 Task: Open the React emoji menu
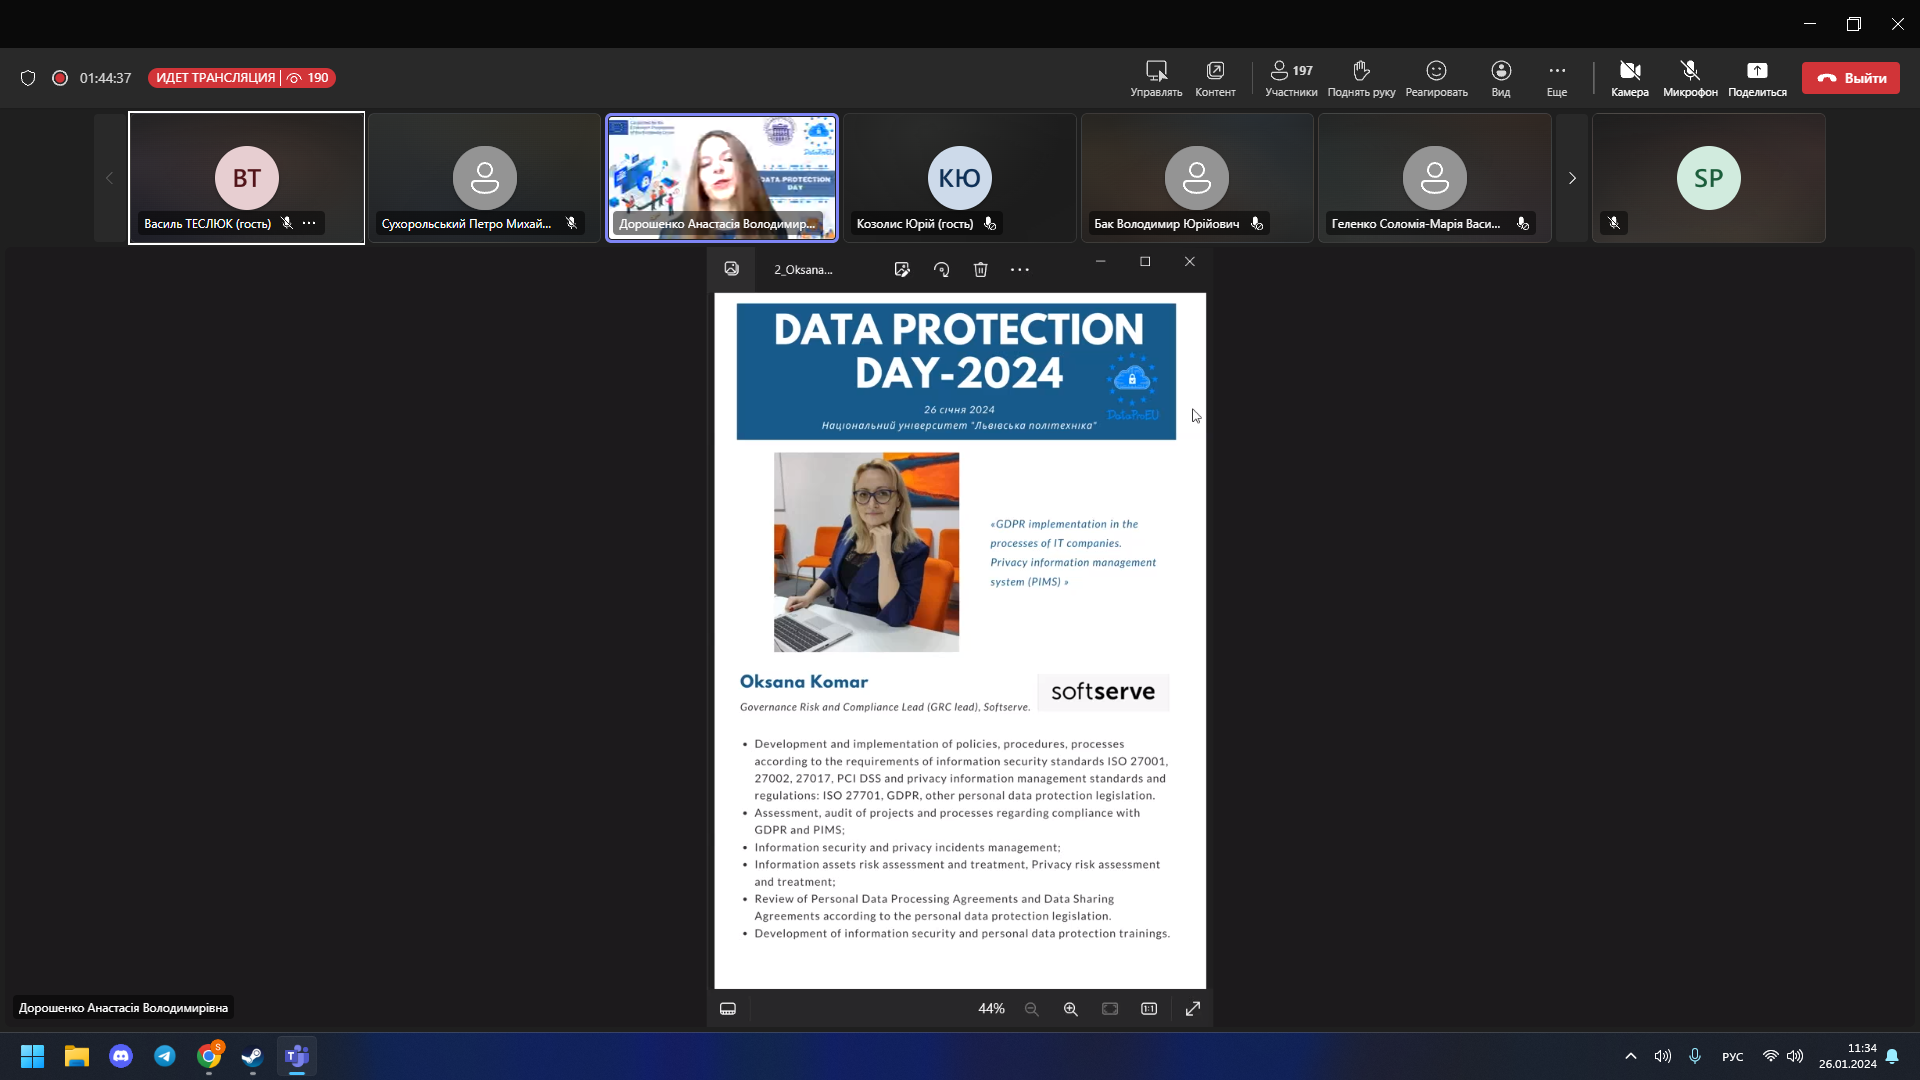coord(1436,78)
